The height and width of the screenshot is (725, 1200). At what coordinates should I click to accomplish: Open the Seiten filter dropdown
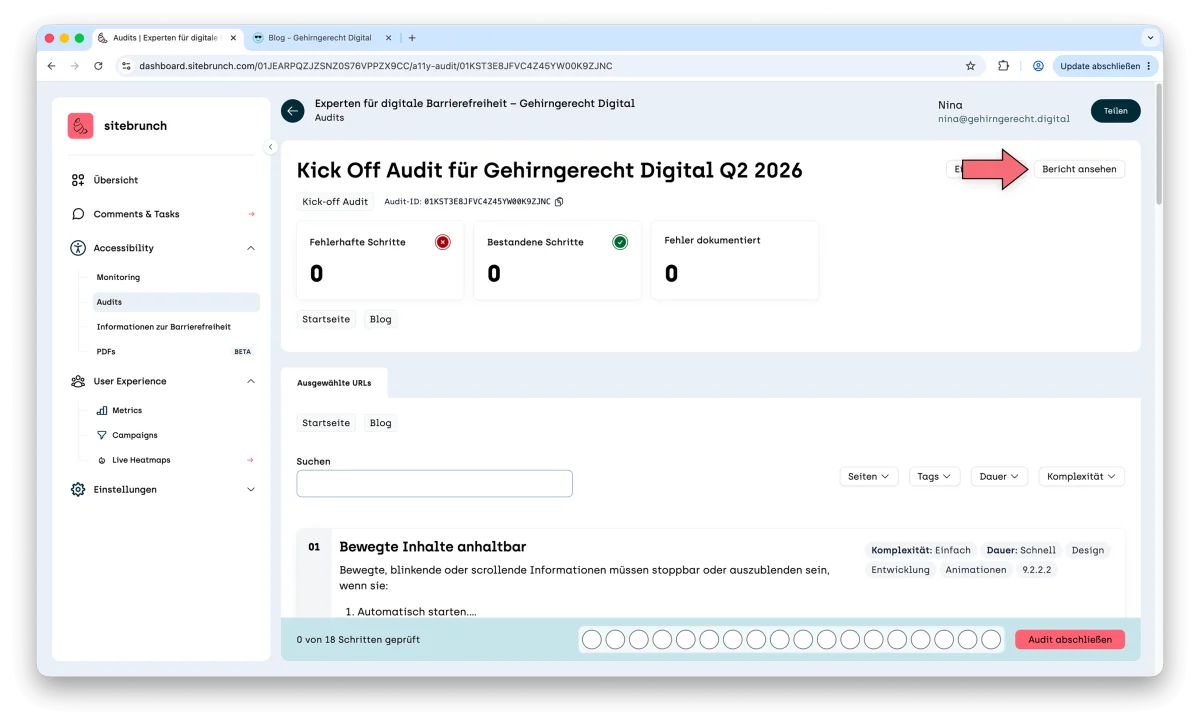point(869,477)
